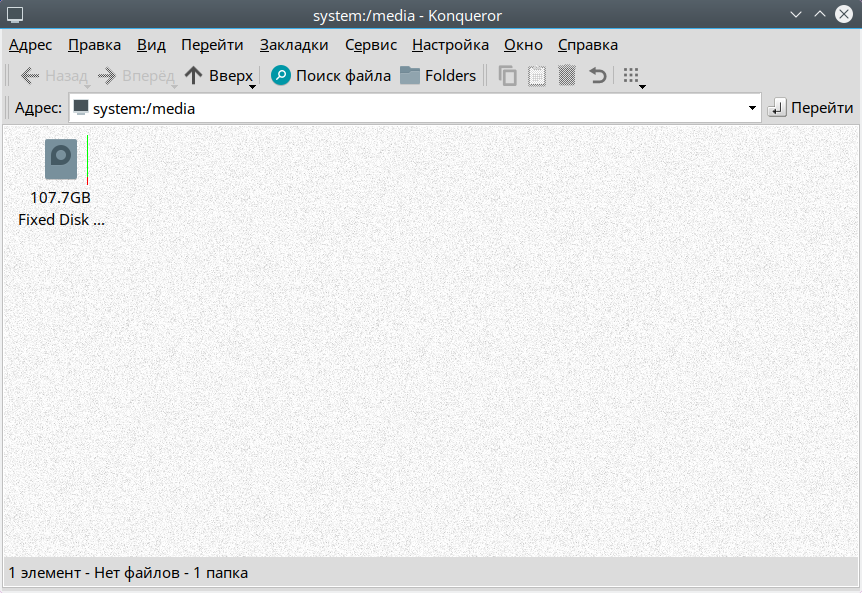Expand the address bar history dropdown
Image resolution: width=862 pixels, height=593 pixels.
click(752, 108)
